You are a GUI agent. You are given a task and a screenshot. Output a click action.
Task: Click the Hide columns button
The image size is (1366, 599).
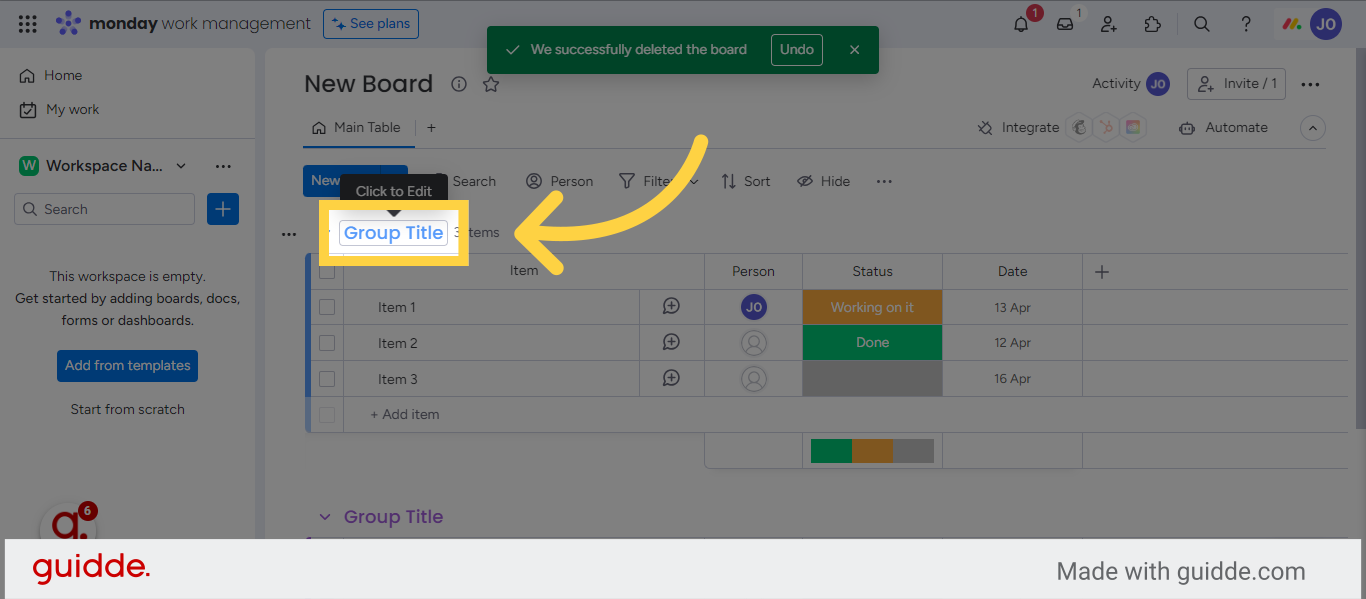click(x=824, y=181)
